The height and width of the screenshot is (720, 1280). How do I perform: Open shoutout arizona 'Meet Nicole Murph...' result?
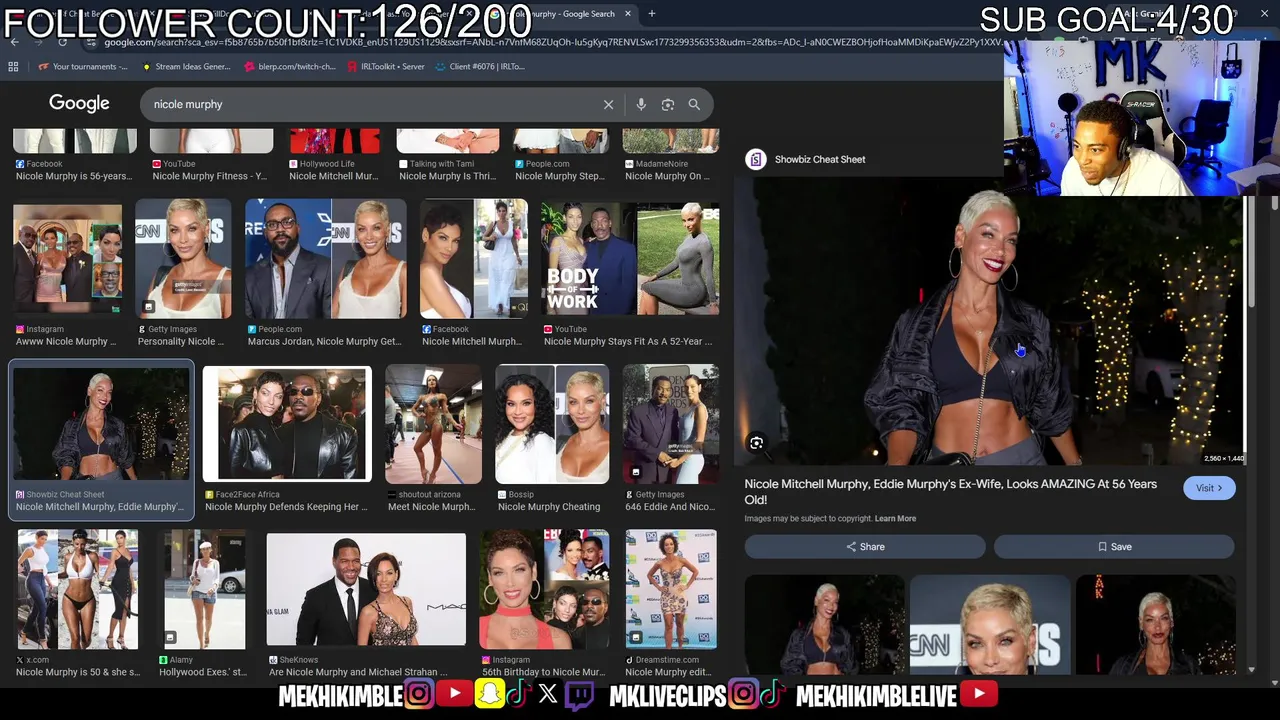pos(433,425)
